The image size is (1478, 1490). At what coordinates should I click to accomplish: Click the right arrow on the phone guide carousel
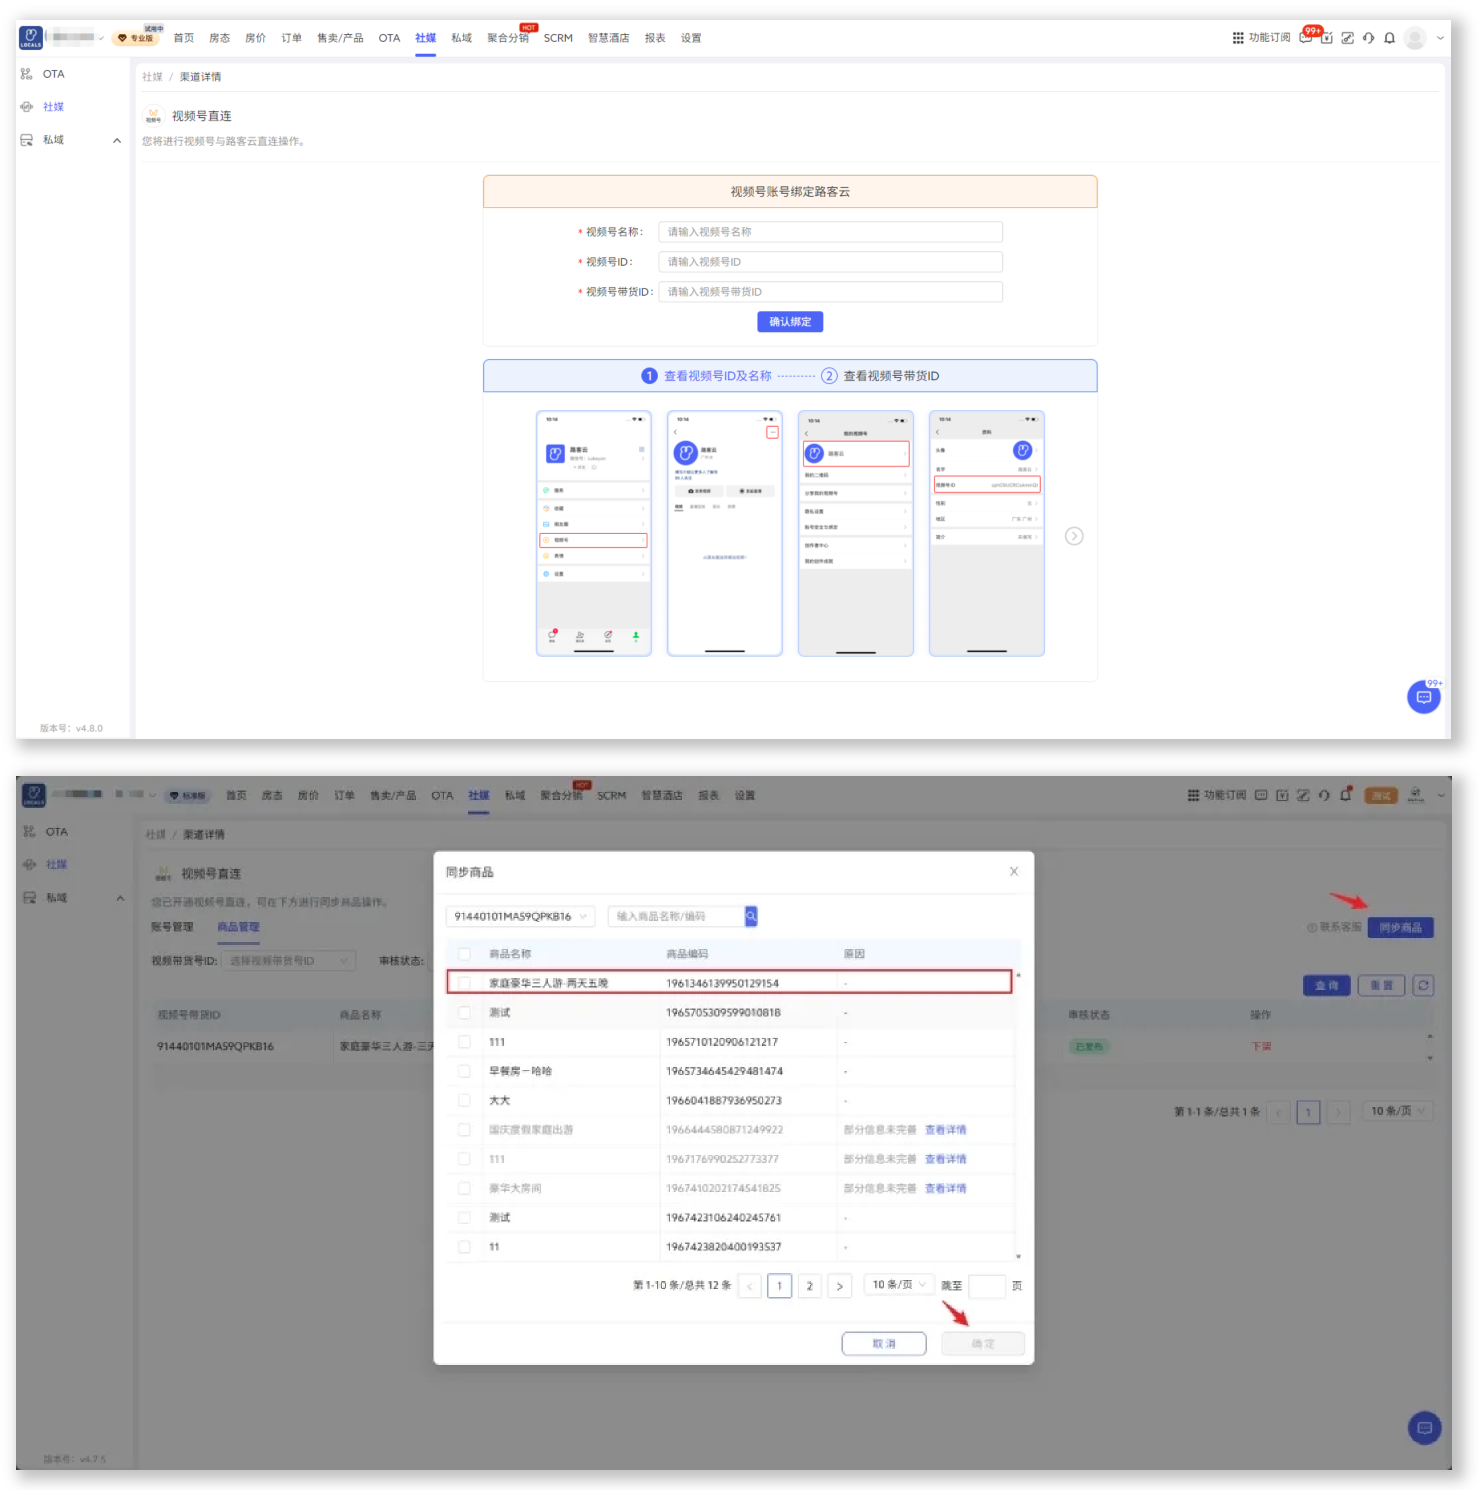tap(1074, 536)
